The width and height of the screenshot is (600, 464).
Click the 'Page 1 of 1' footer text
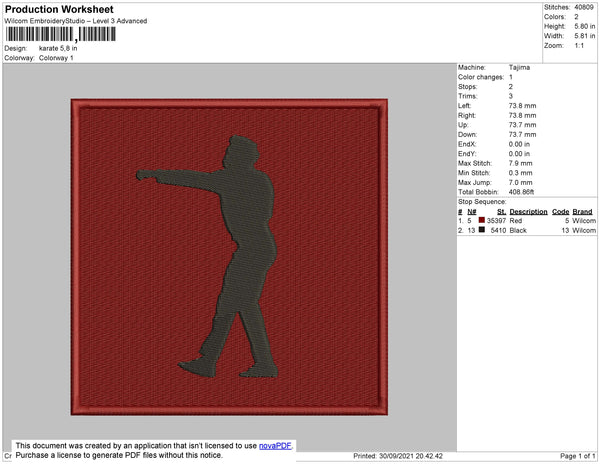pos(578,456)
